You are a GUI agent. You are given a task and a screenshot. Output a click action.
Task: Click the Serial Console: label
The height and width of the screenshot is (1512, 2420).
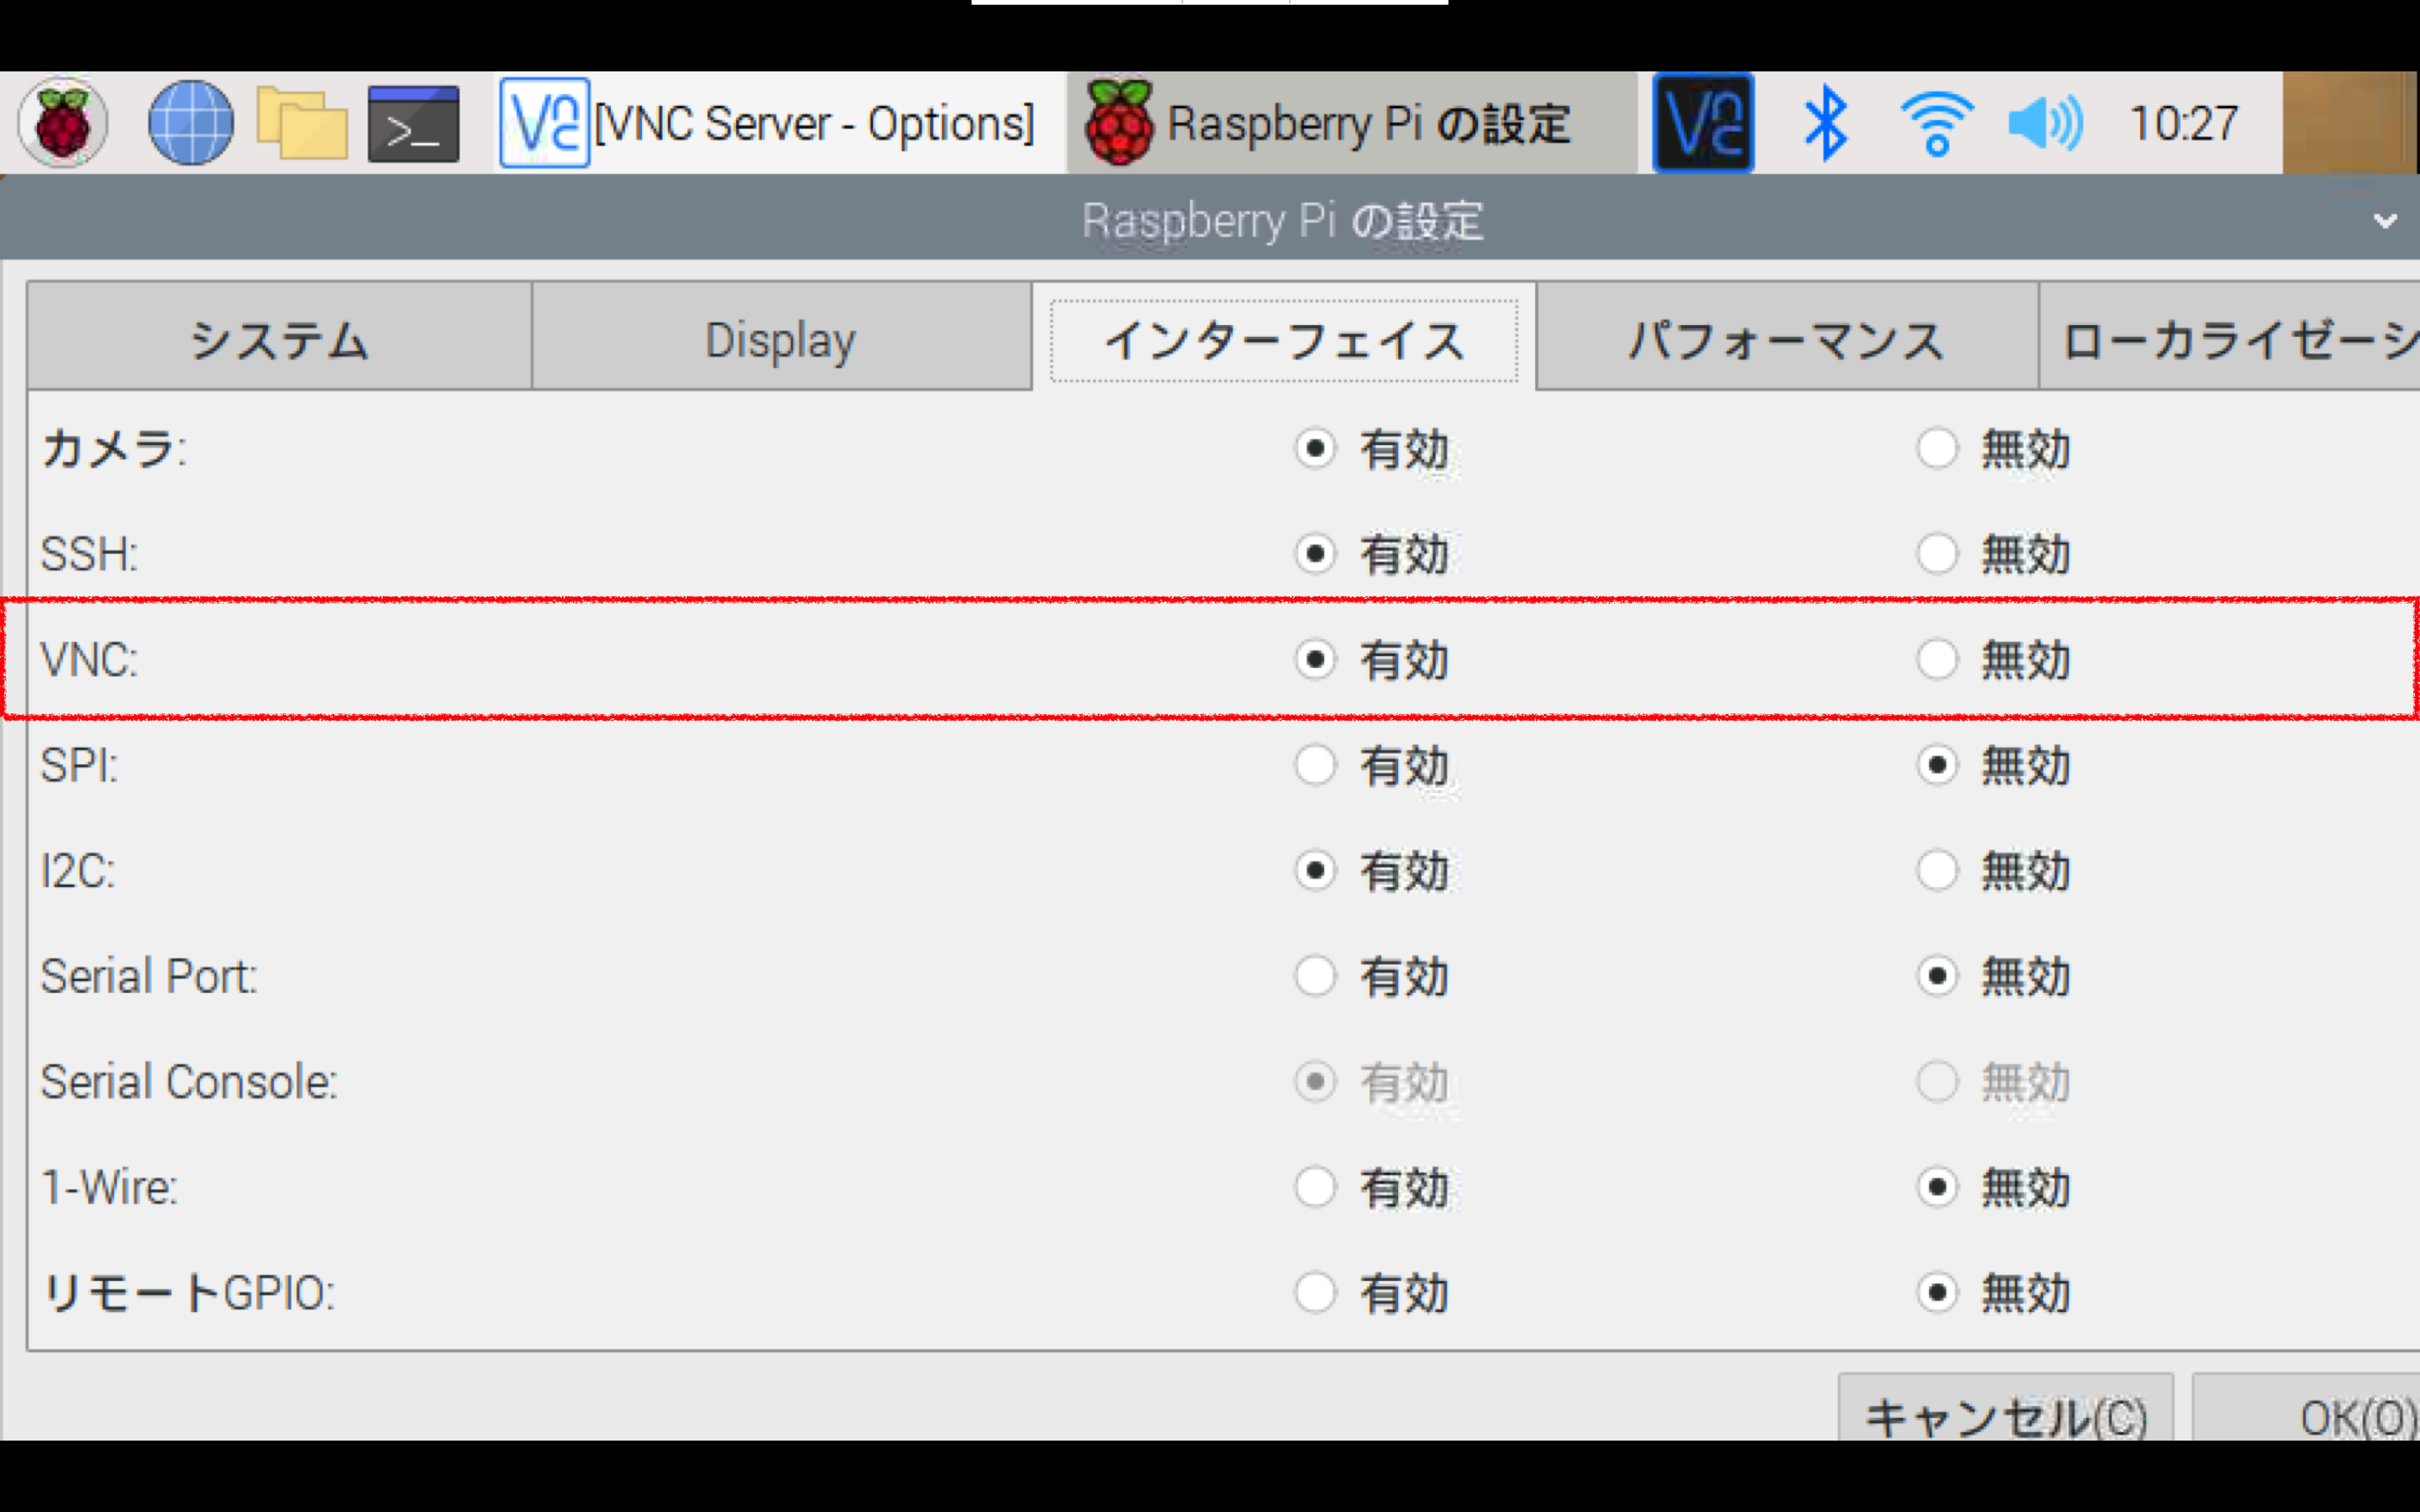coord(189,1083)
